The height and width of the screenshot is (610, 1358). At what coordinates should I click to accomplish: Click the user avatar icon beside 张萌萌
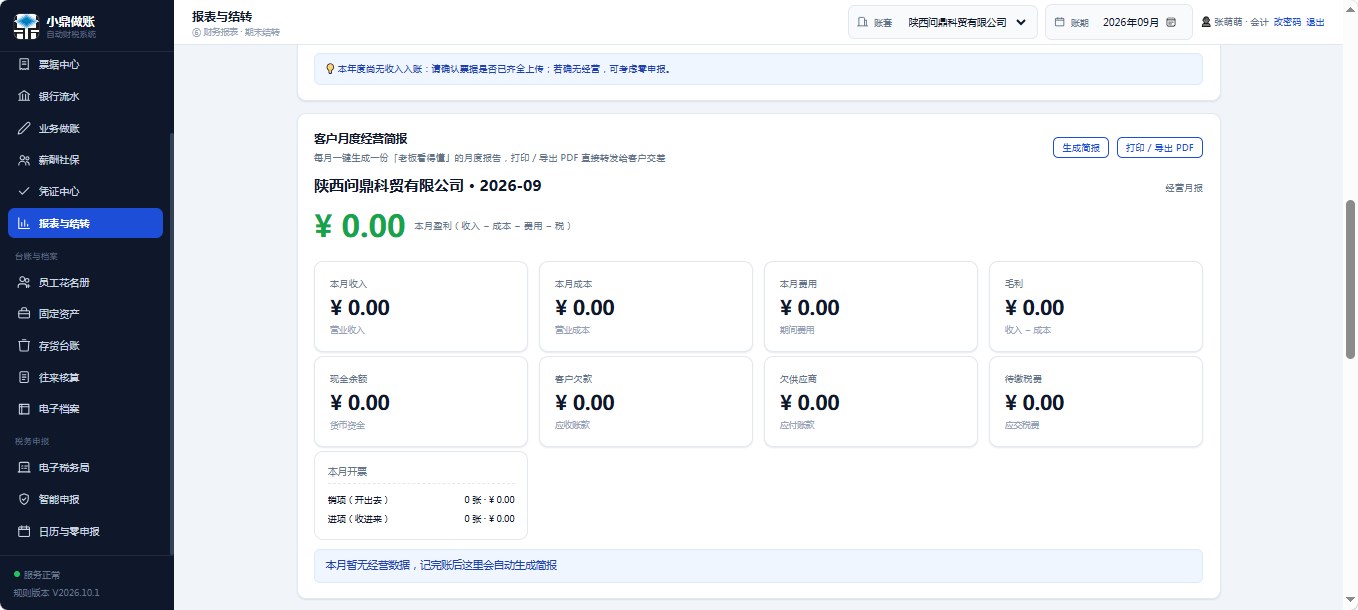pyautogui.click(x=1206, y=22)
